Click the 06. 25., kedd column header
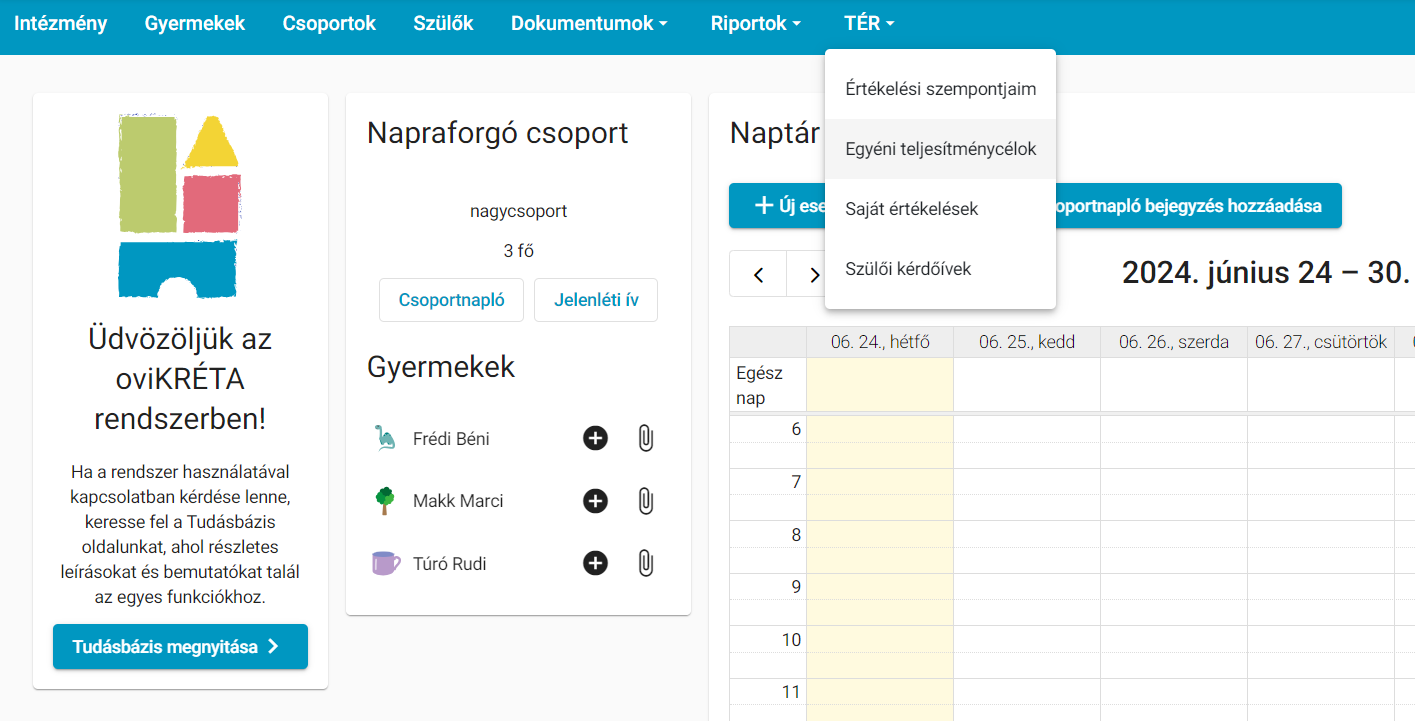The image size is (1415, 721). pos(1027,342)
